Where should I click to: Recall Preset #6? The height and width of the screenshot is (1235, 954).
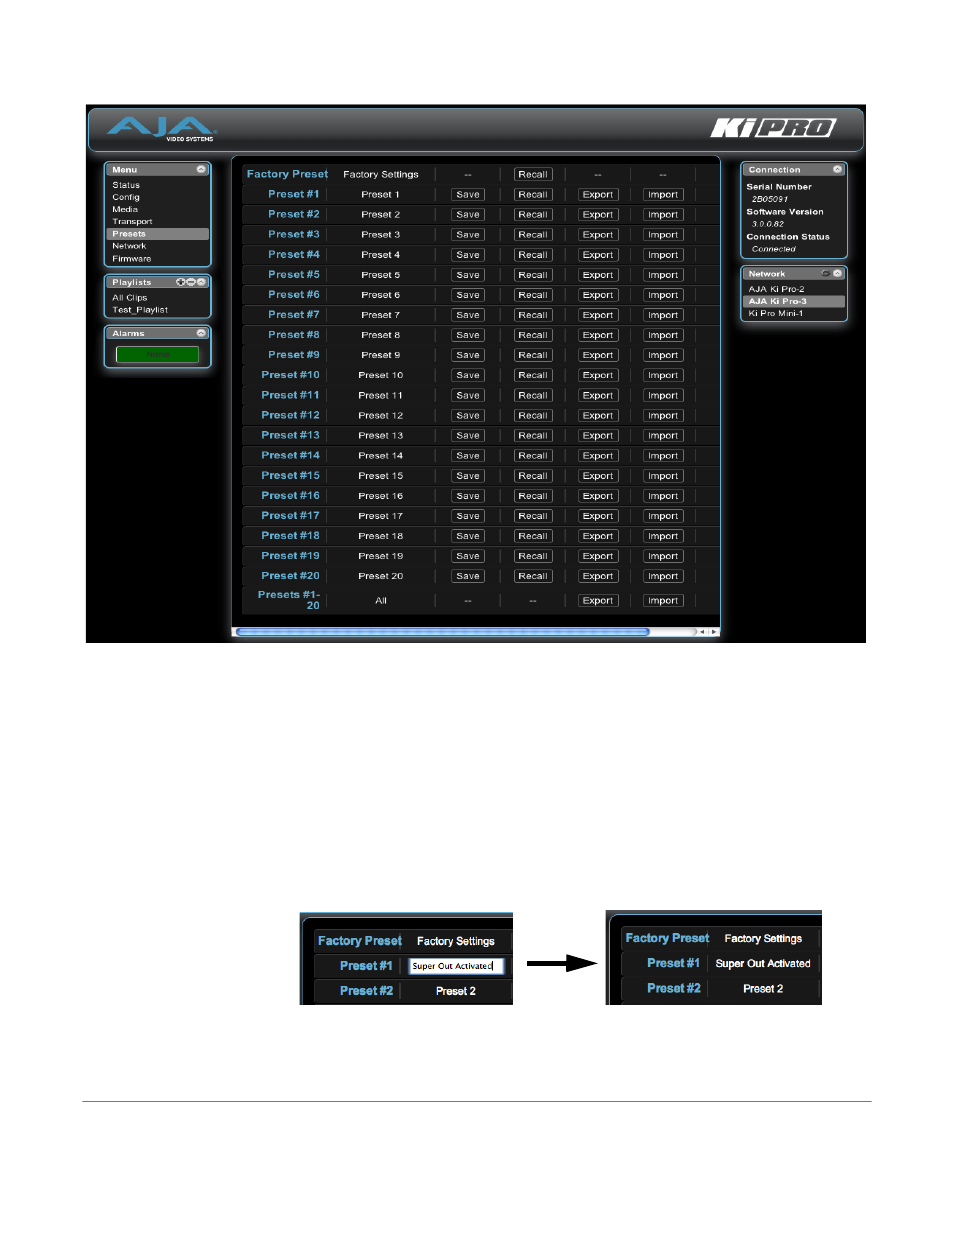click(x=533, y=294)
